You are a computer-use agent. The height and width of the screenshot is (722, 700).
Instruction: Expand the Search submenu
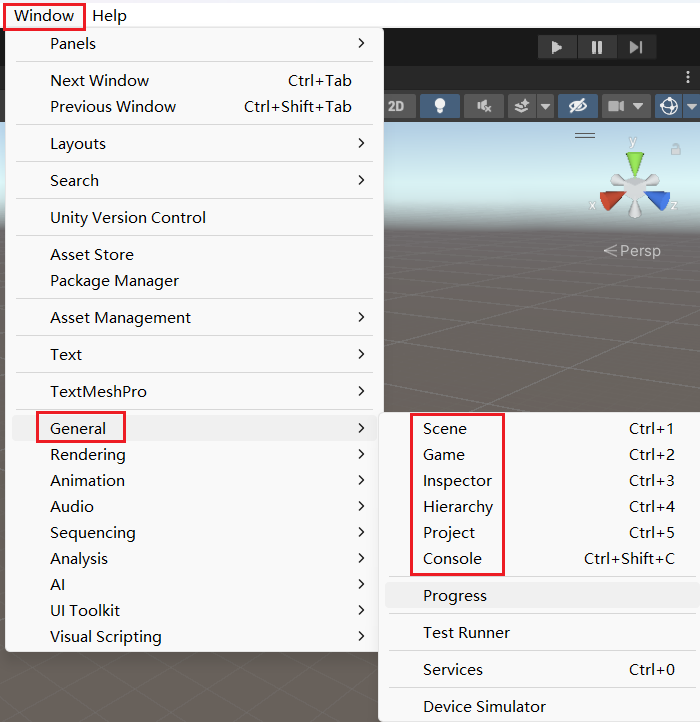click(x=194, y=180)
